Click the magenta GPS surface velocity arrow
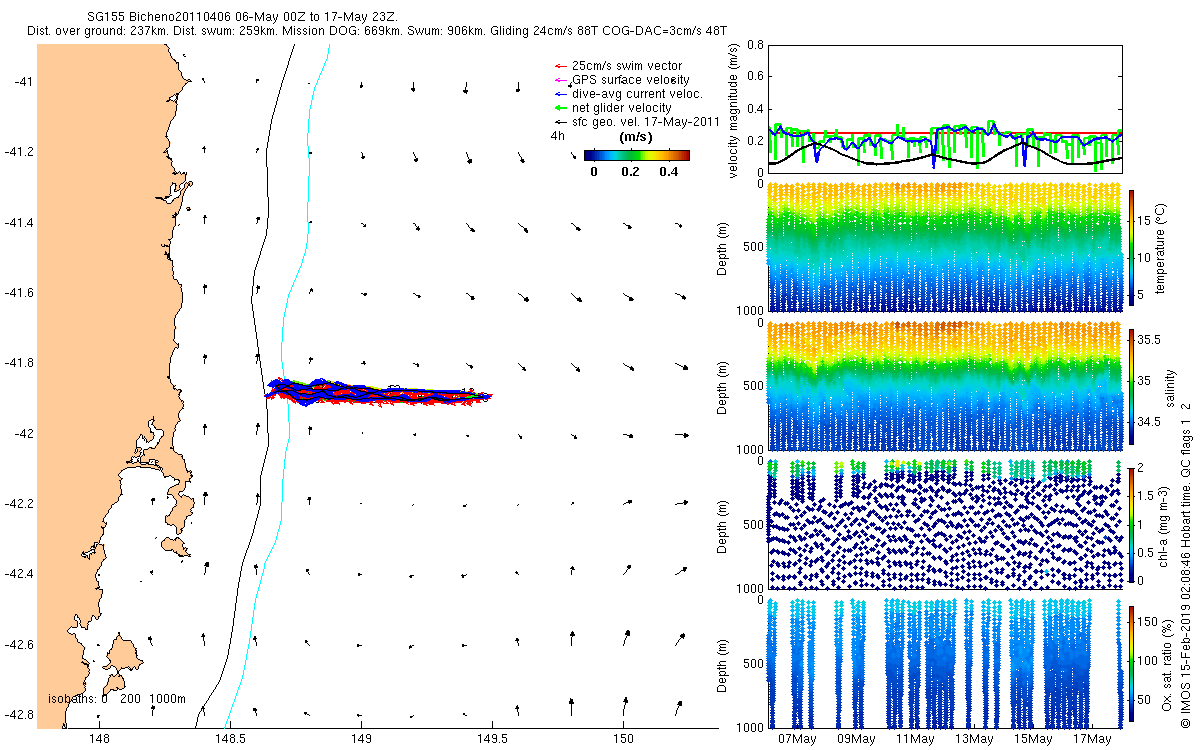1200x750 pixels. pos(560,79)
